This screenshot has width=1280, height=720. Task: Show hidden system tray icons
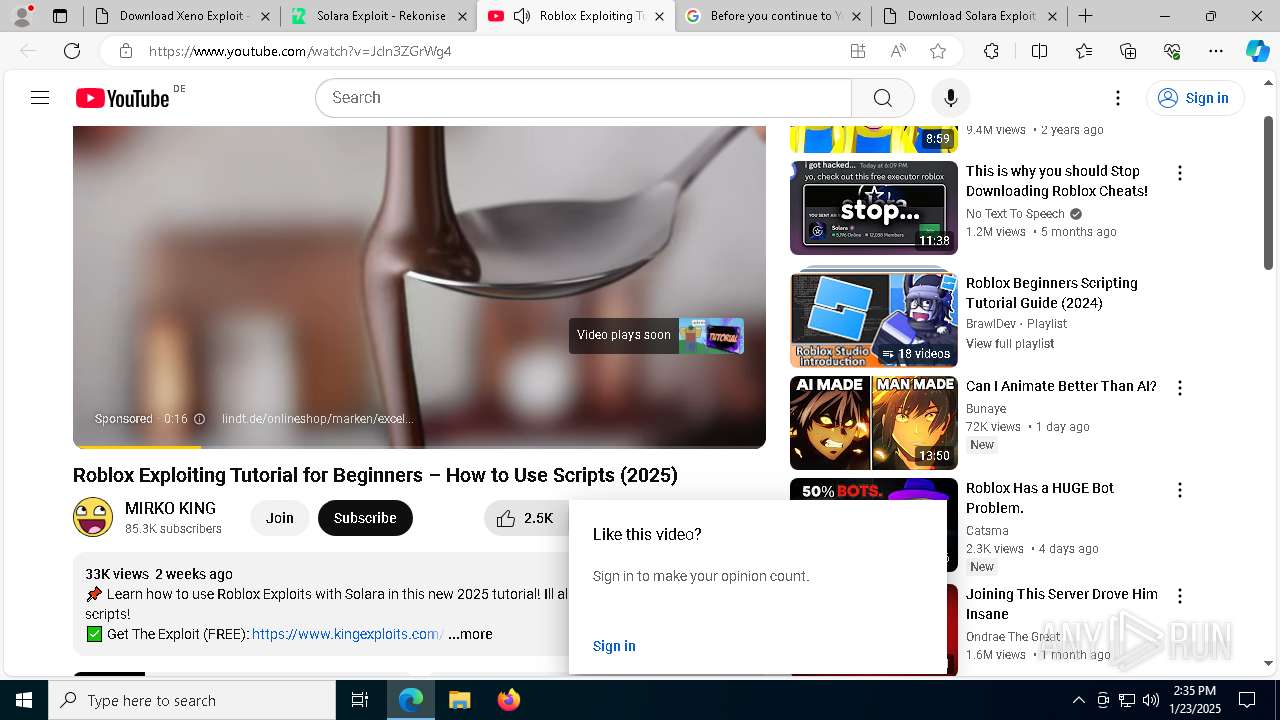click(x=1078, y=700)
